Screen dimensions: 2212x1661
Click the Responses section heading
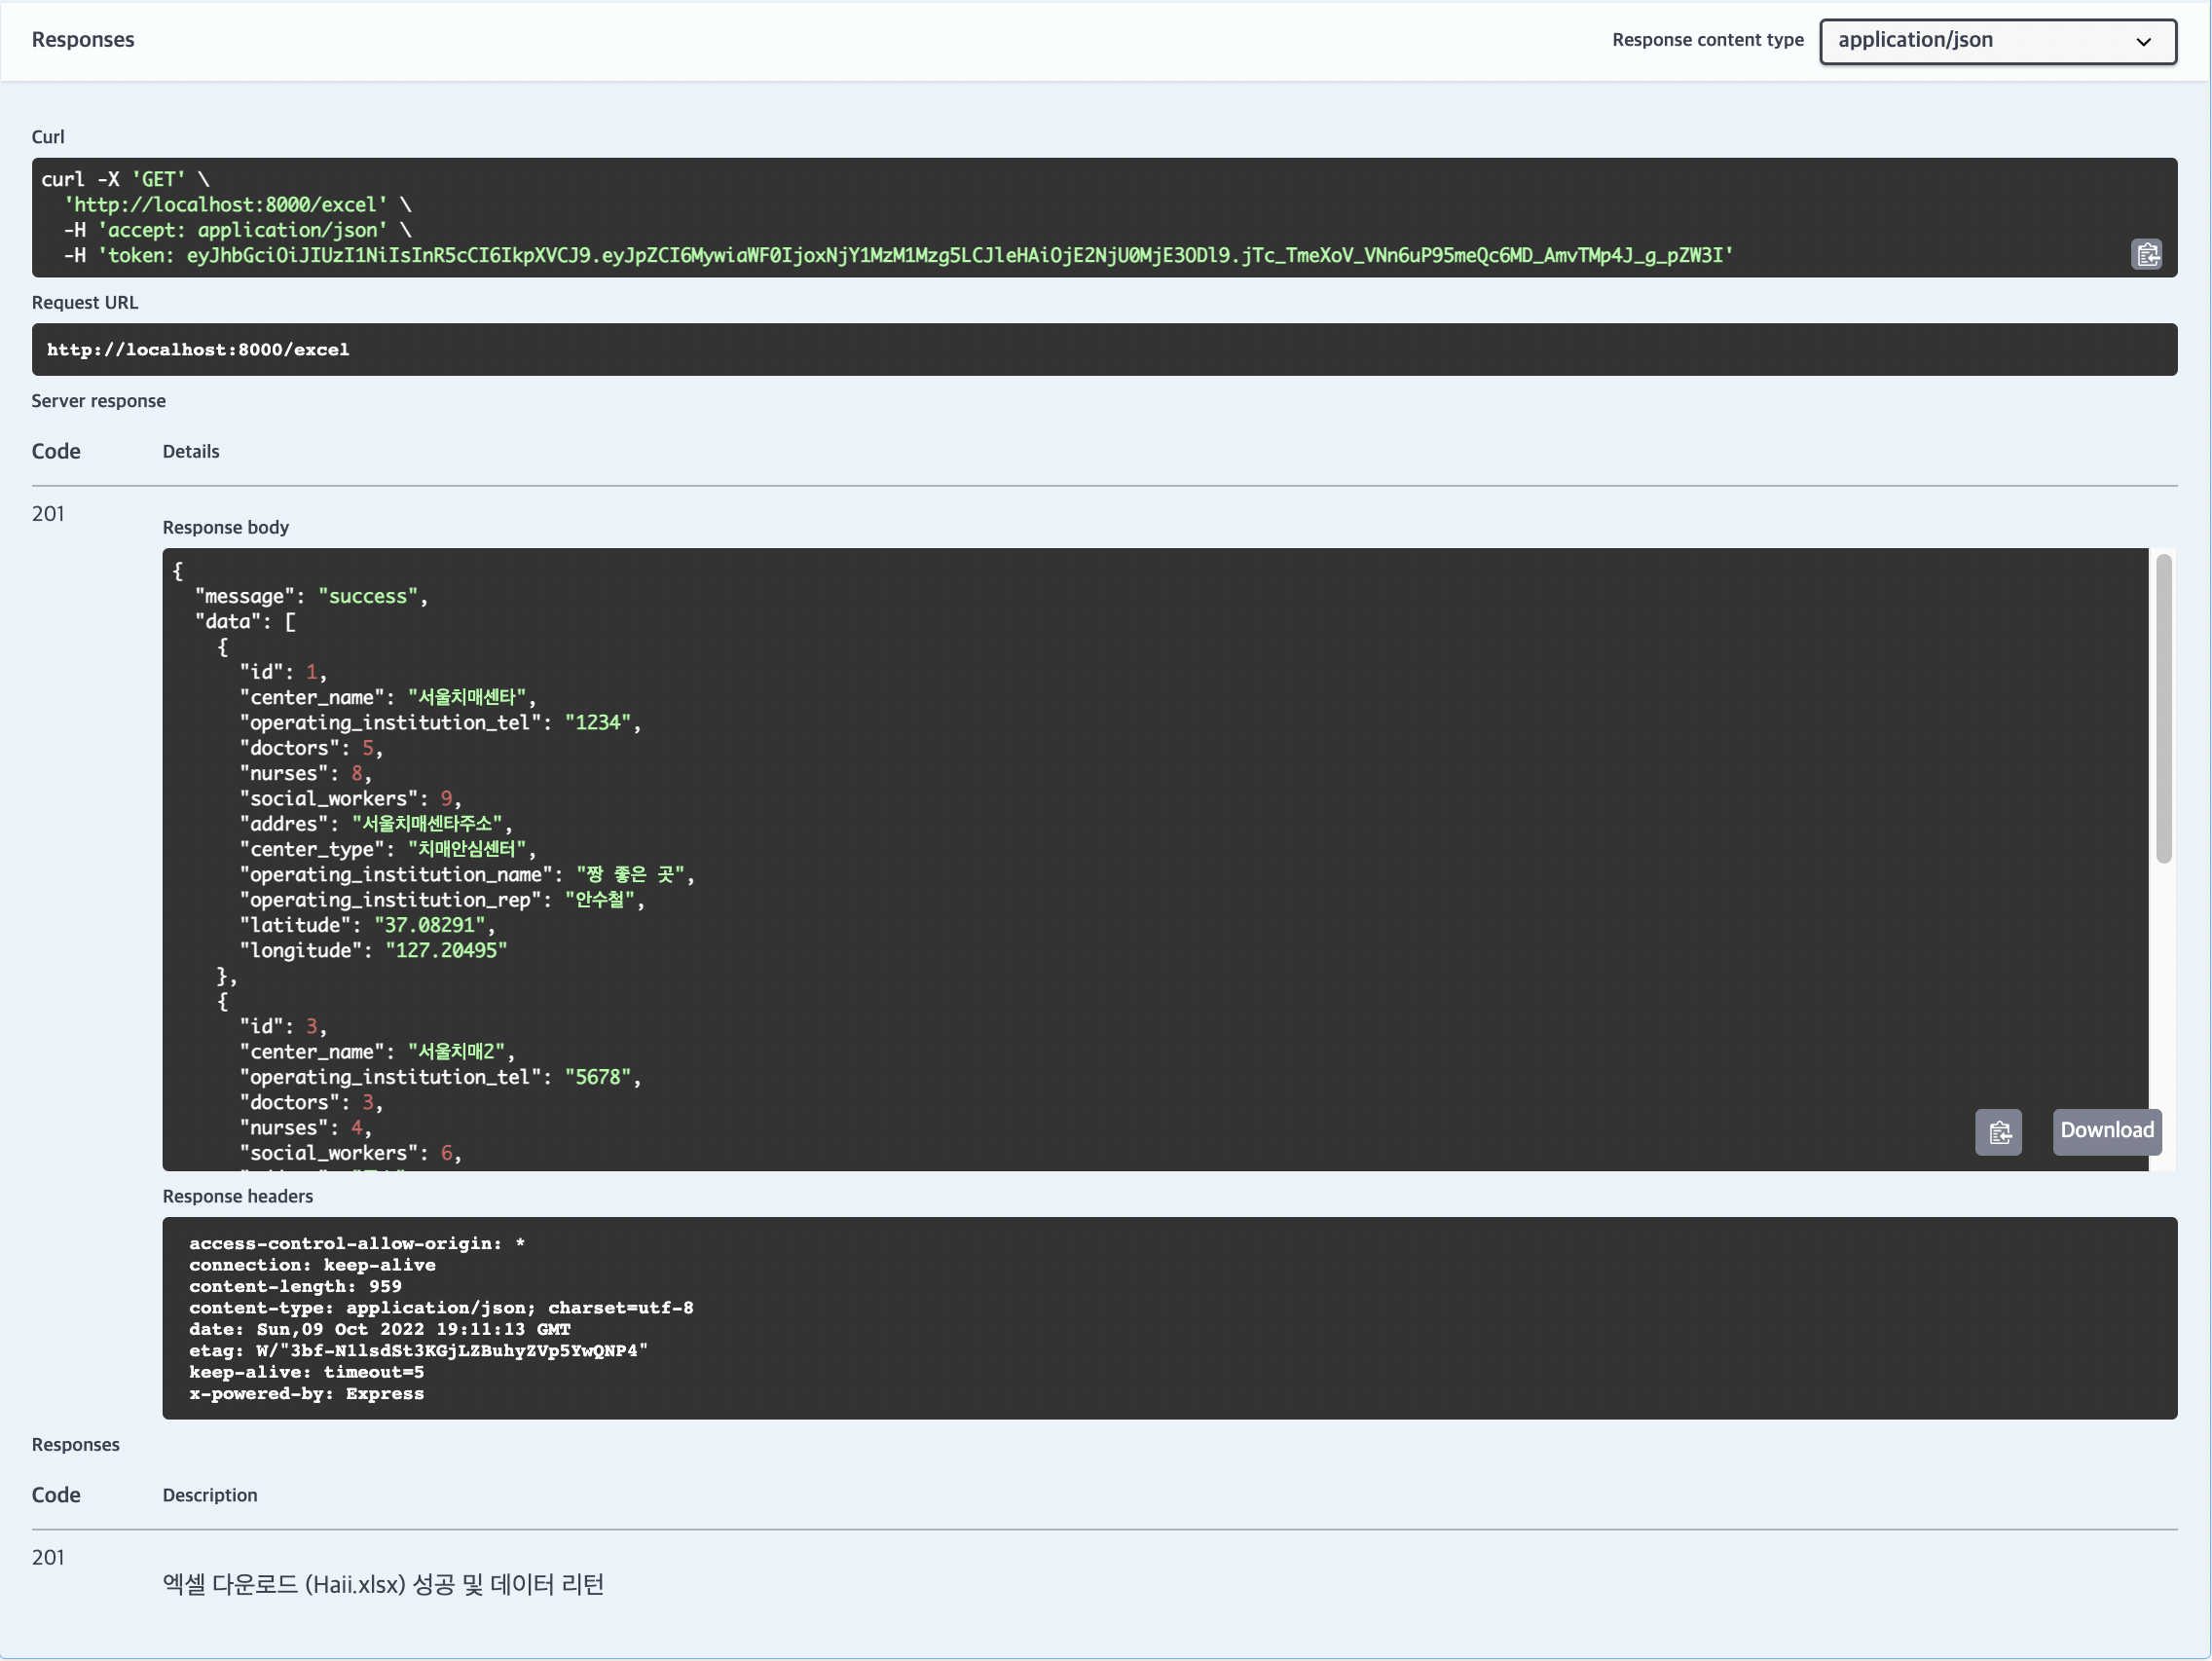coord(83,40)
